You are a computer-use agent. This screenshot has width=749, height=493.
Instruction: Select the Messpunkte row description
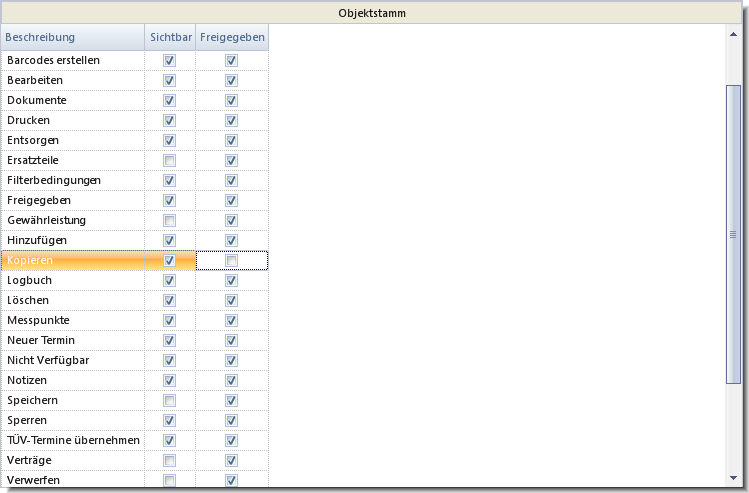point(38,321)
